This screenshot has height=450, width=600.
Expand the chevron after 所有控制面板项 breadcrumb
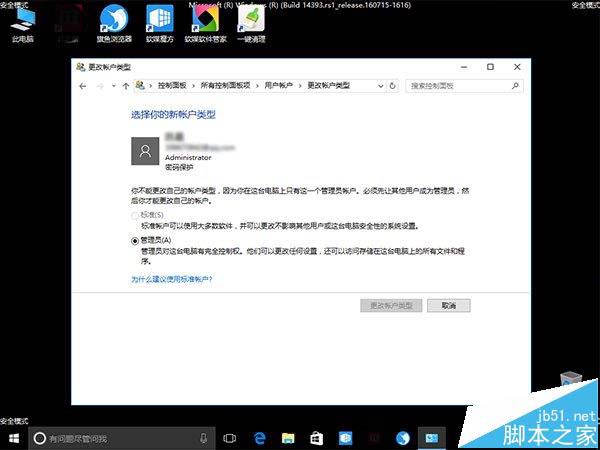tap(258, 86)
